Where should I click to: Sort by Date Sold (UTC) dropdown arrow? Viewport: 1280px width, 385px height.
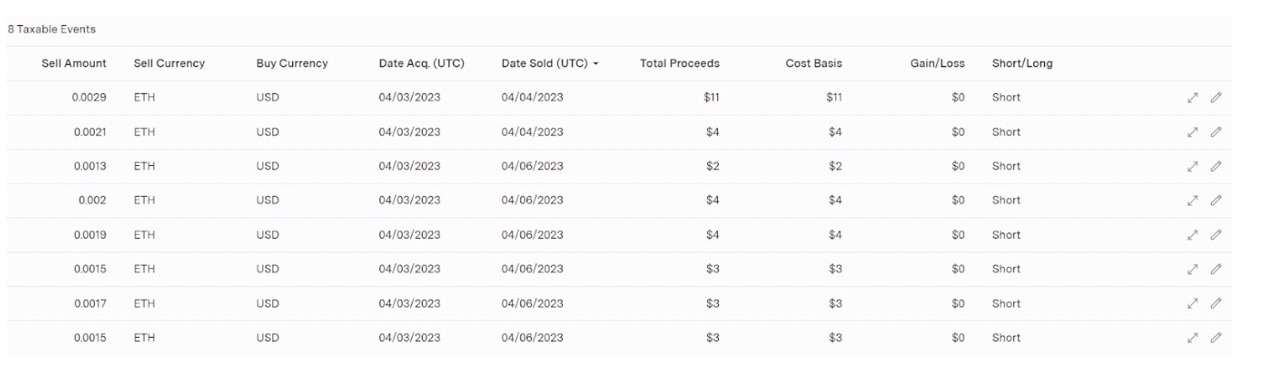[596, 64]
